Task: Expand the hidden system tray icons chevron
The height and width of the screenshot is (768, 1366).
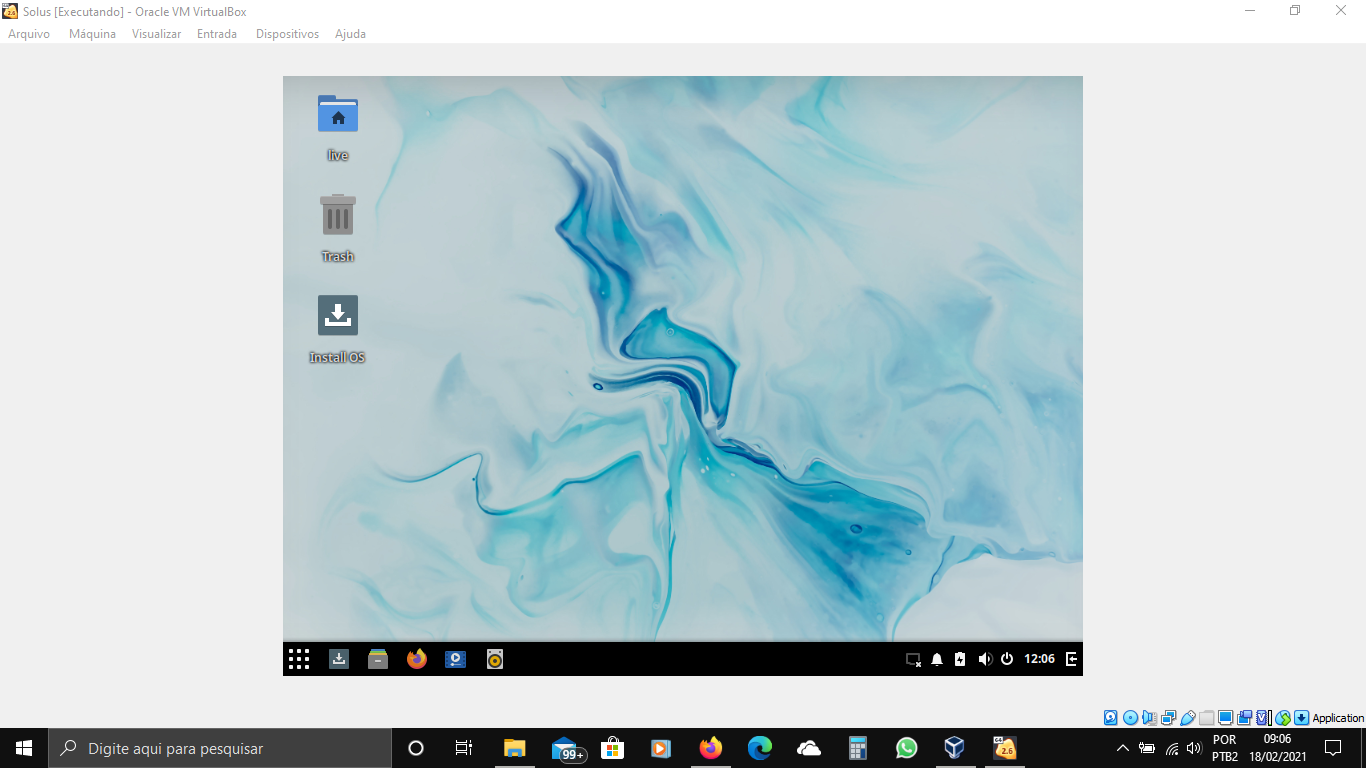Action: [1122, 748]
